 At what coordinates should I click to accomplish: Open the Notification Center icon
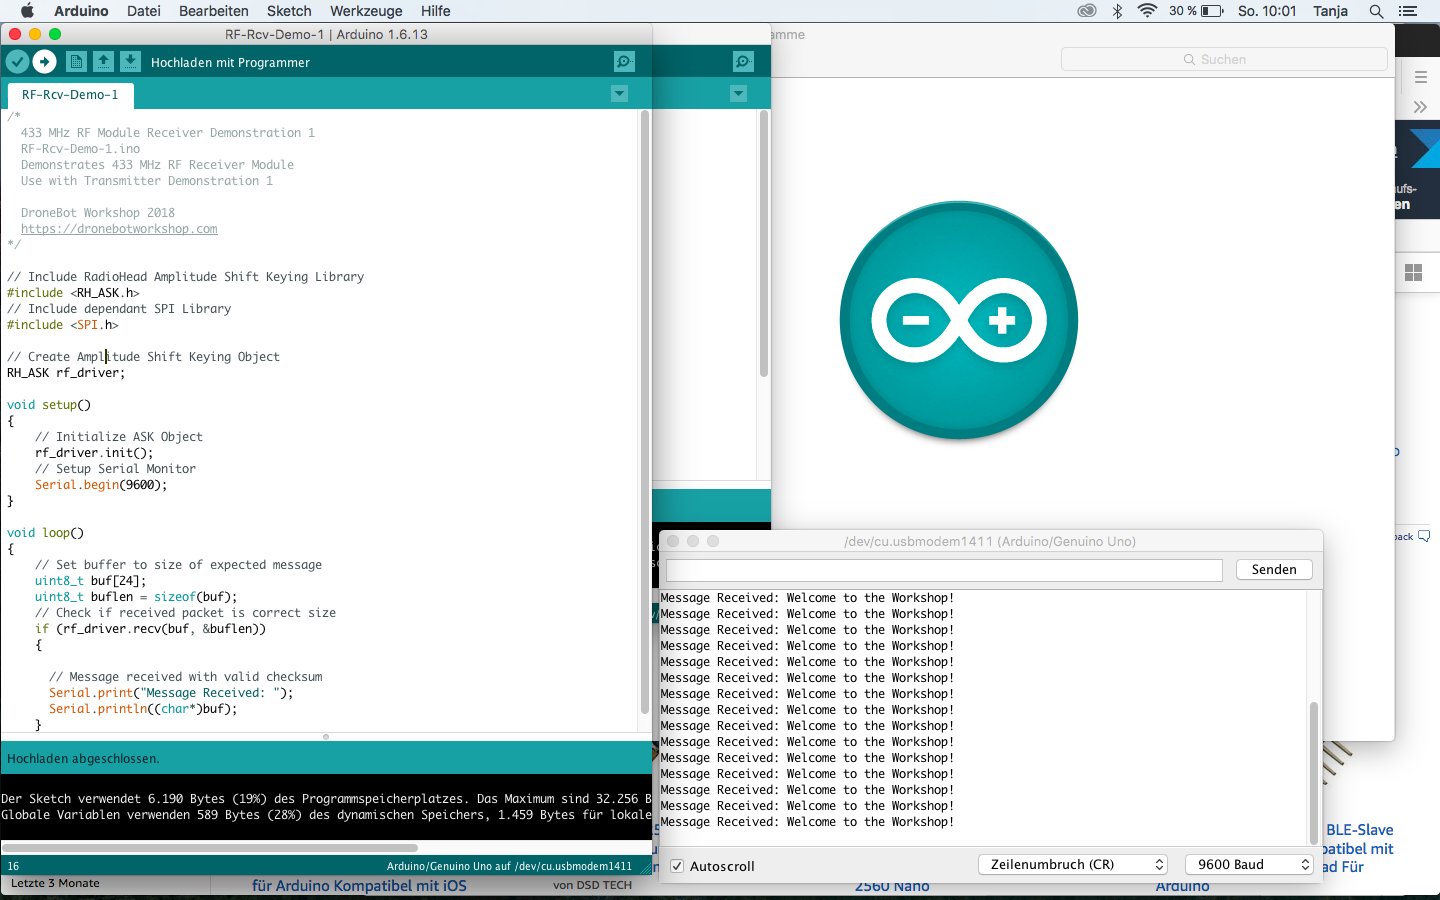point(1408,11)
